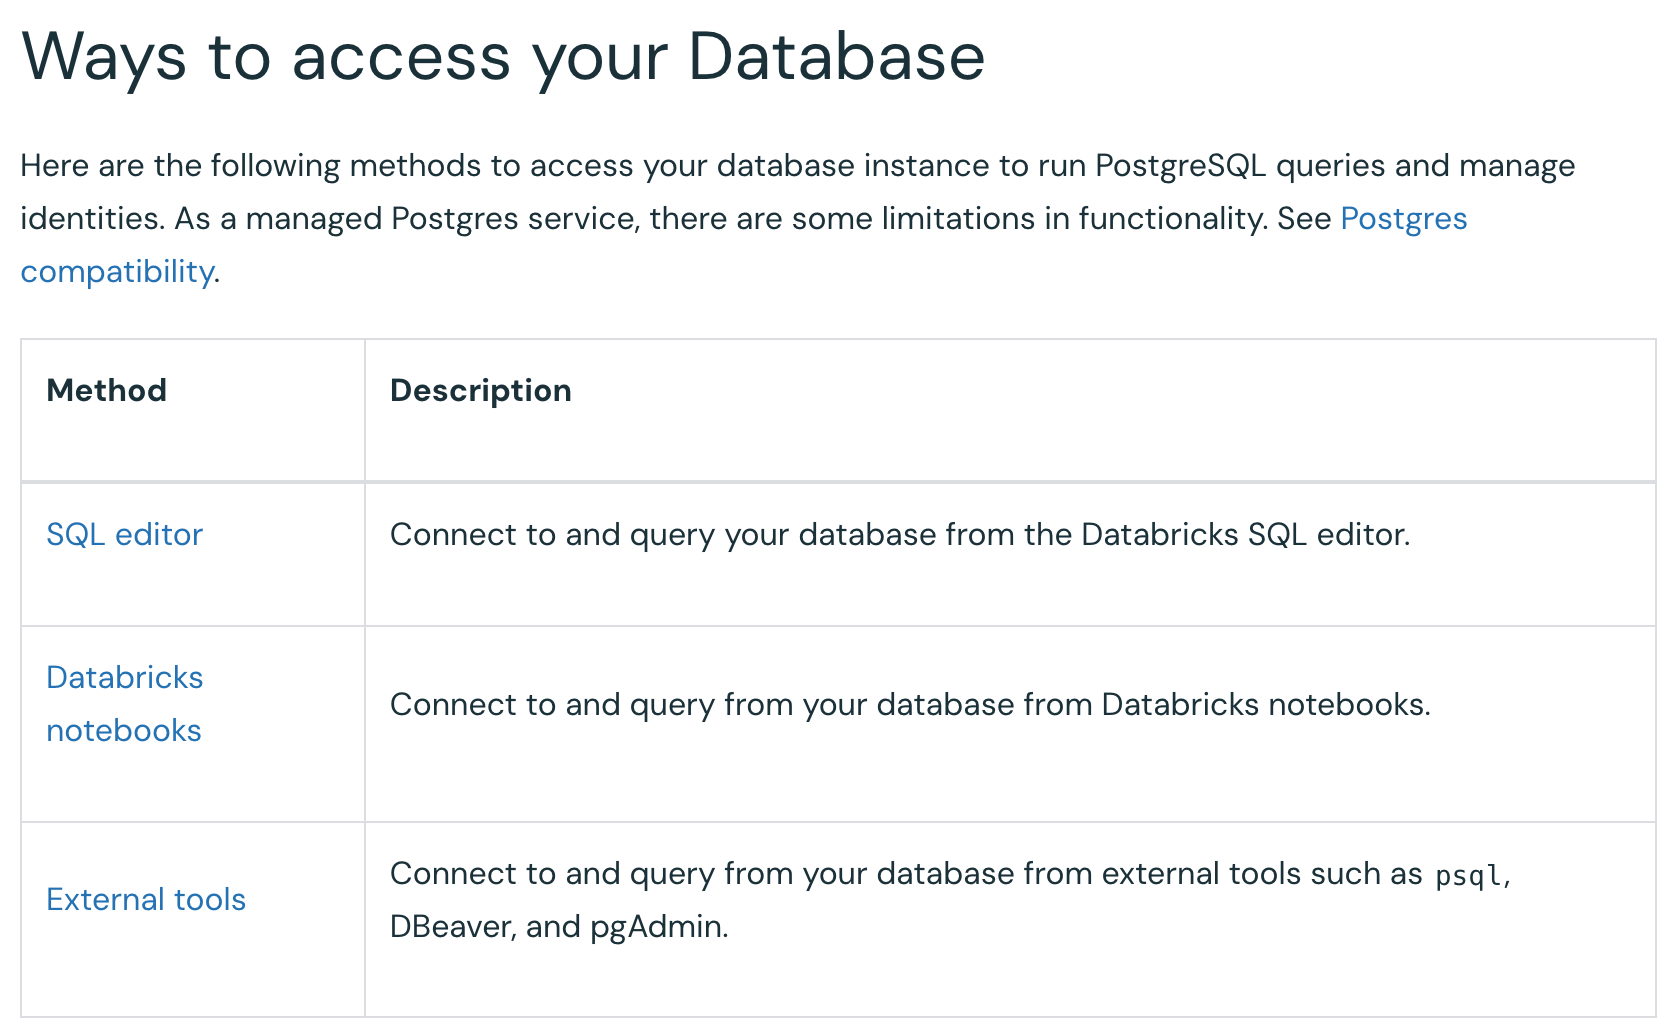This screenshot has width=1668, height=1032.
Task: Click the Method column header
Action: coord(106,390)
